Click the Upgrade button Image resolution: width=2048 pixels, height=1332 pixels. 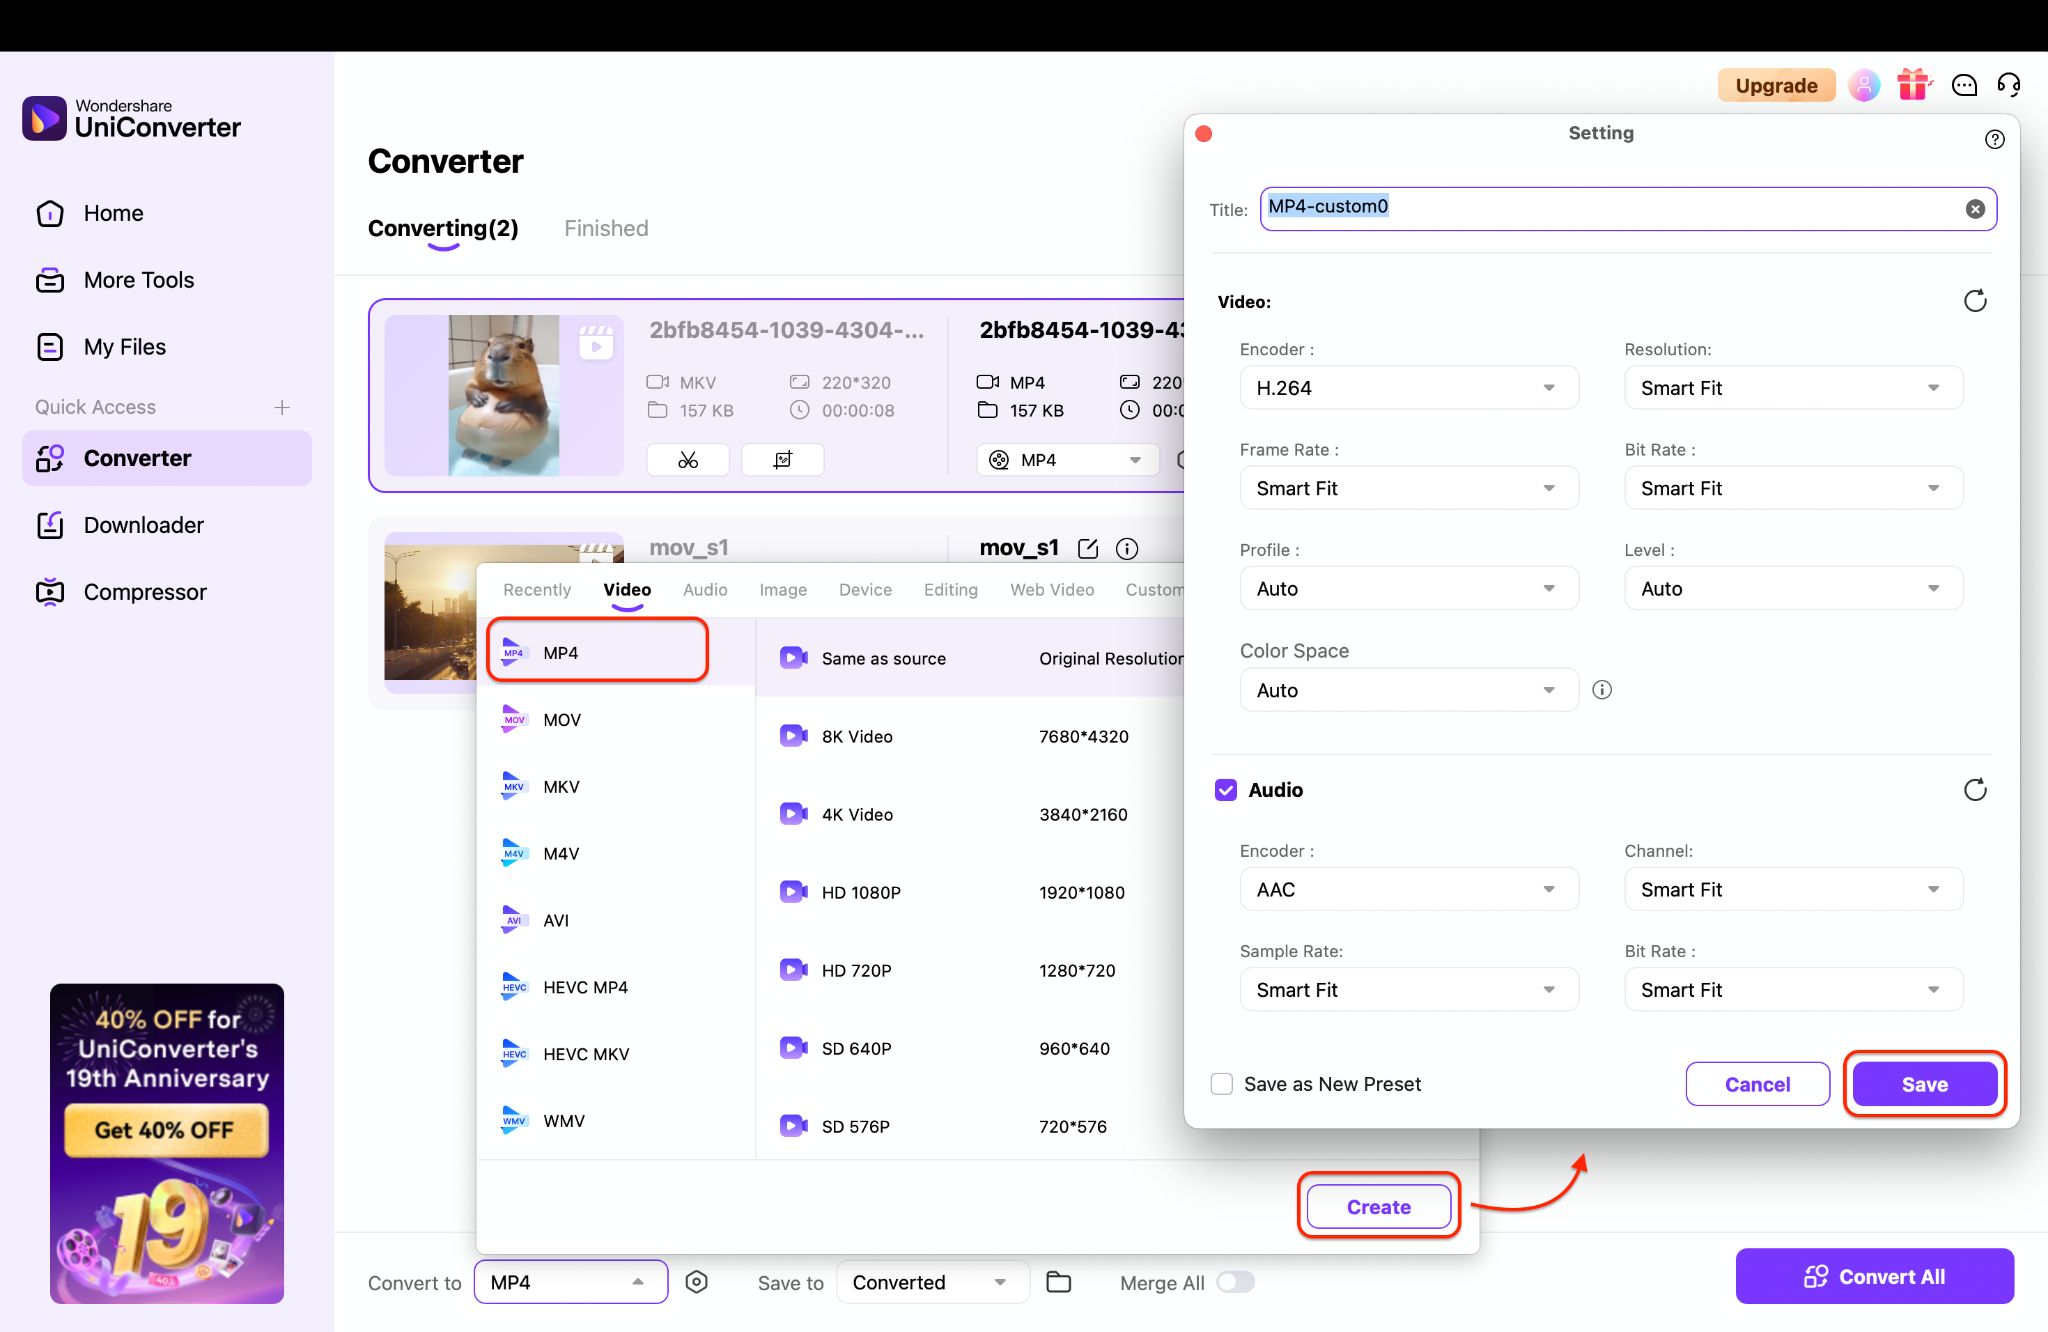pyautogui.click(x=1777, y=86)
